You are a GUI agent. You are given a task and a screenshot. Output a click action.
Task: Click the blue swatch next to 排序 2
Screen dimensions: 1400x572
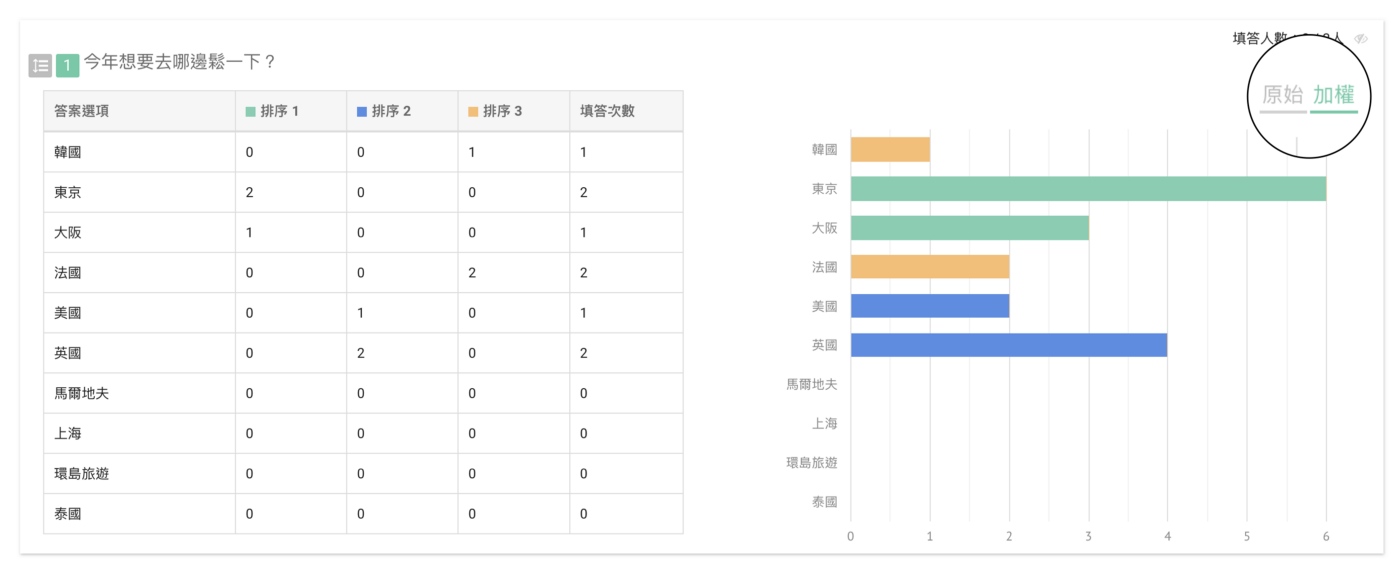pos(362,111)
